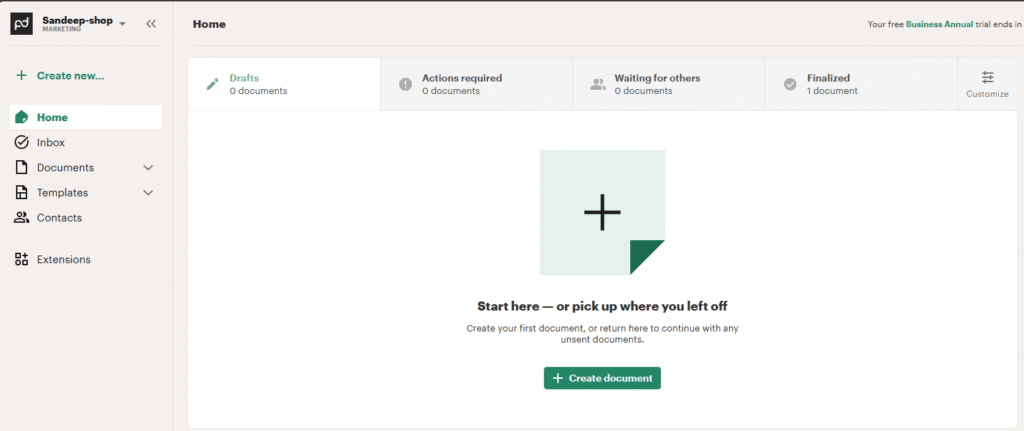The image size is (1024, 431).
Task: Click the Extensions grid icon
Action: (22, 259)
